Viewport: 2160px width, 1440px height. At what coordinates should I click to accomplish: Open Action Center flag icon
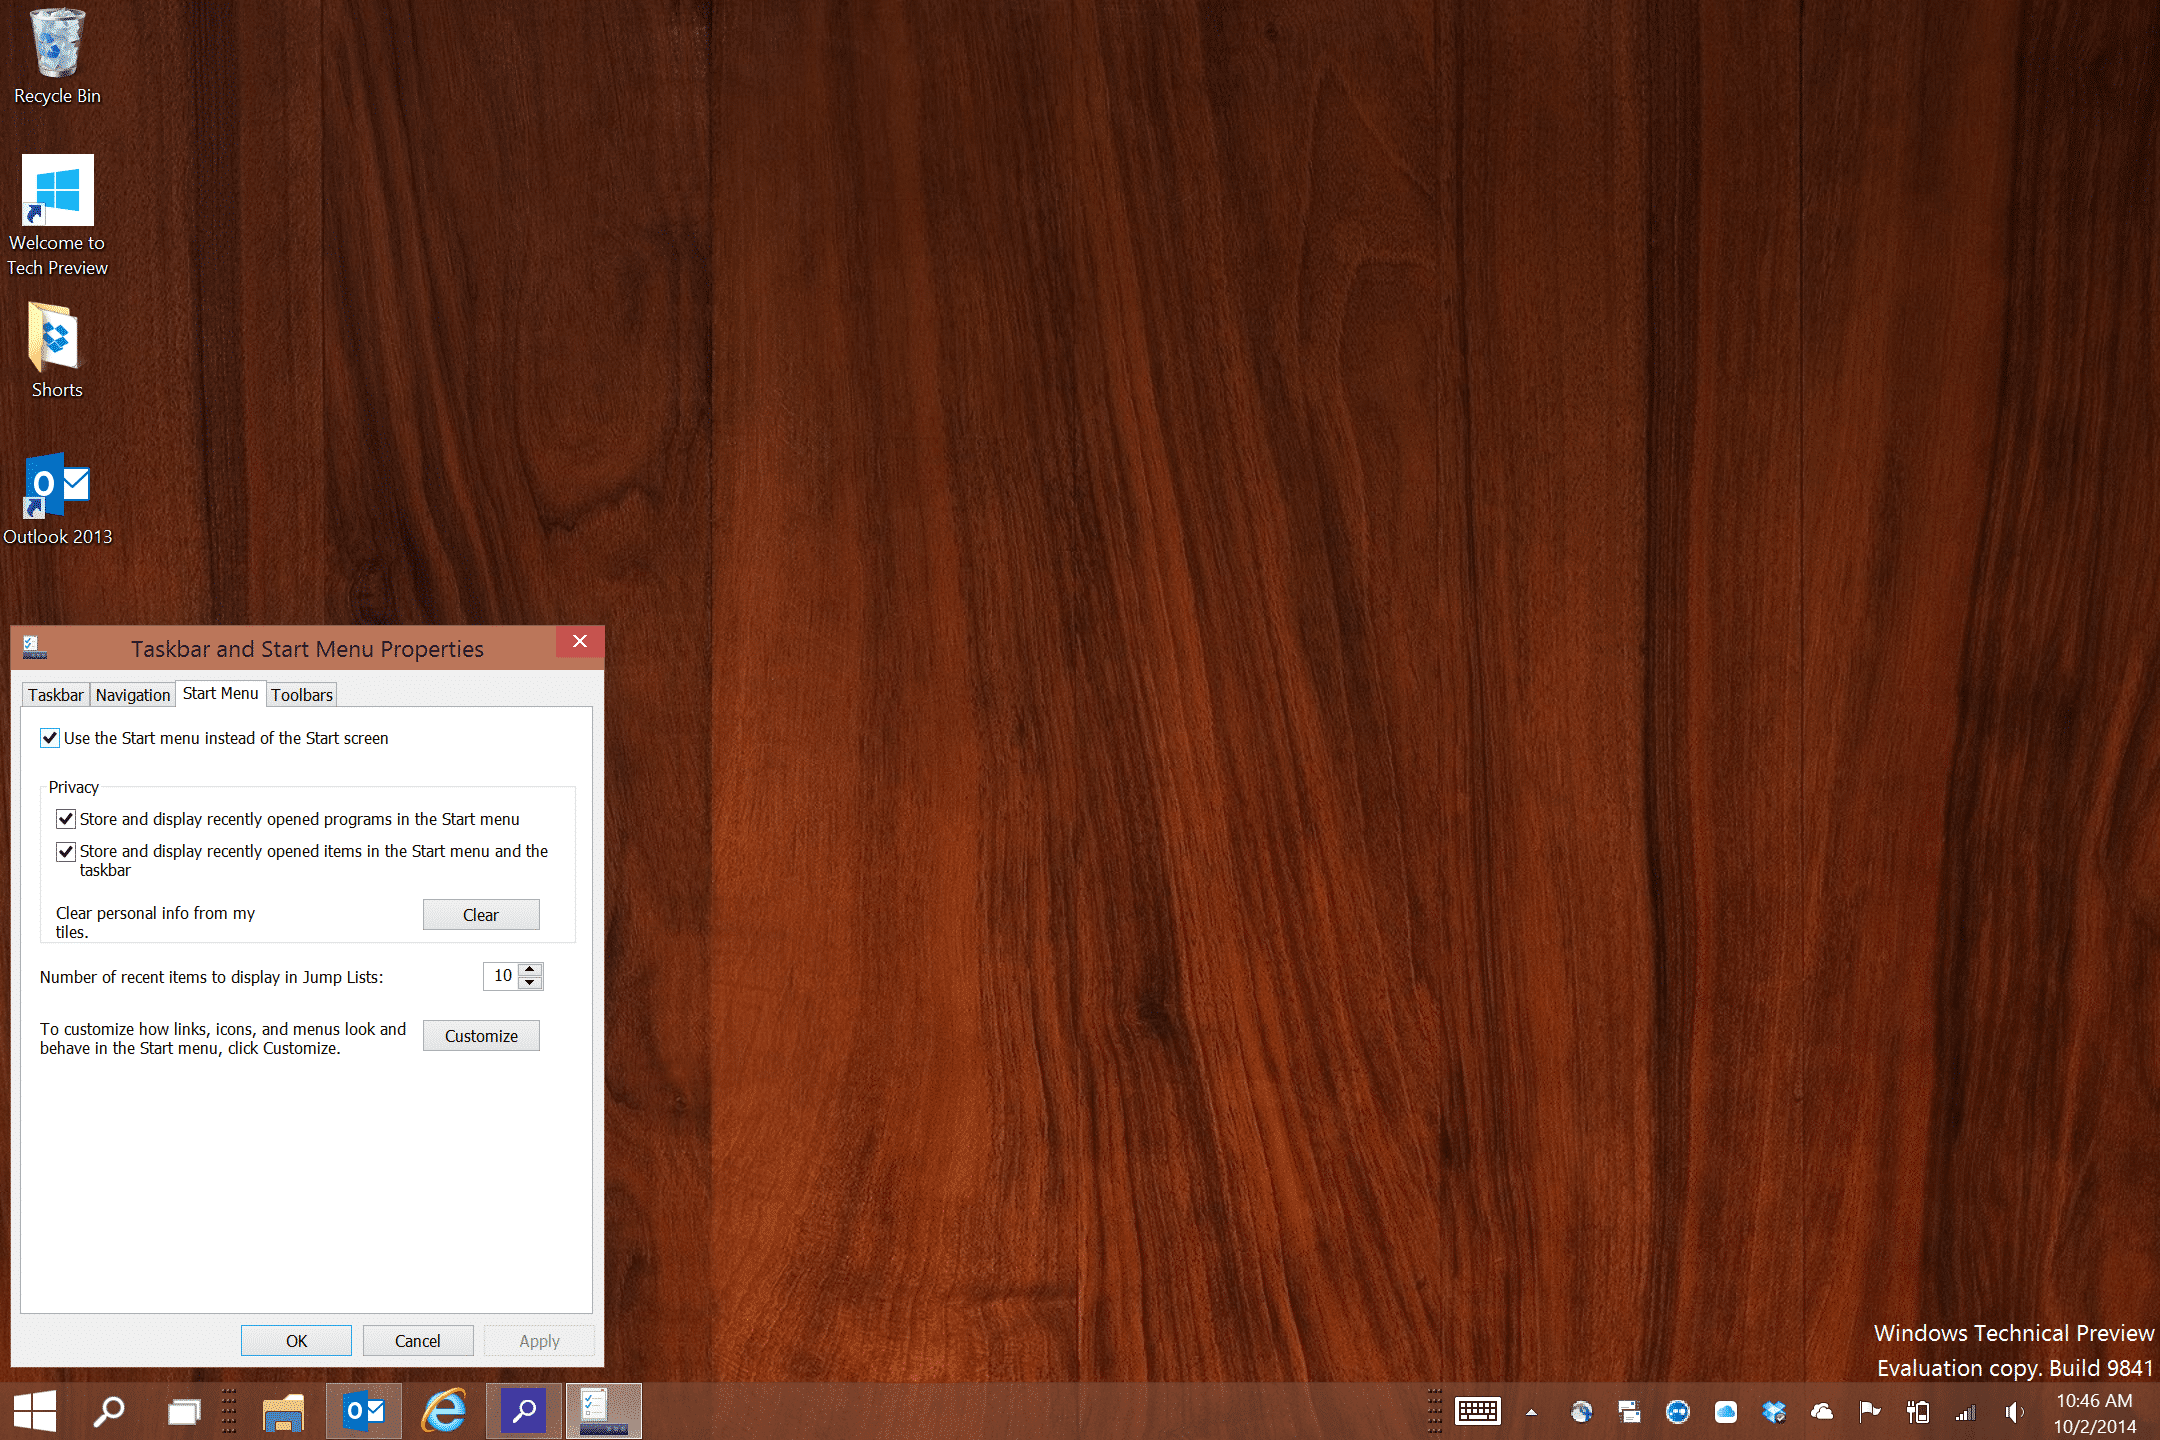[x=1869, y=1411]
